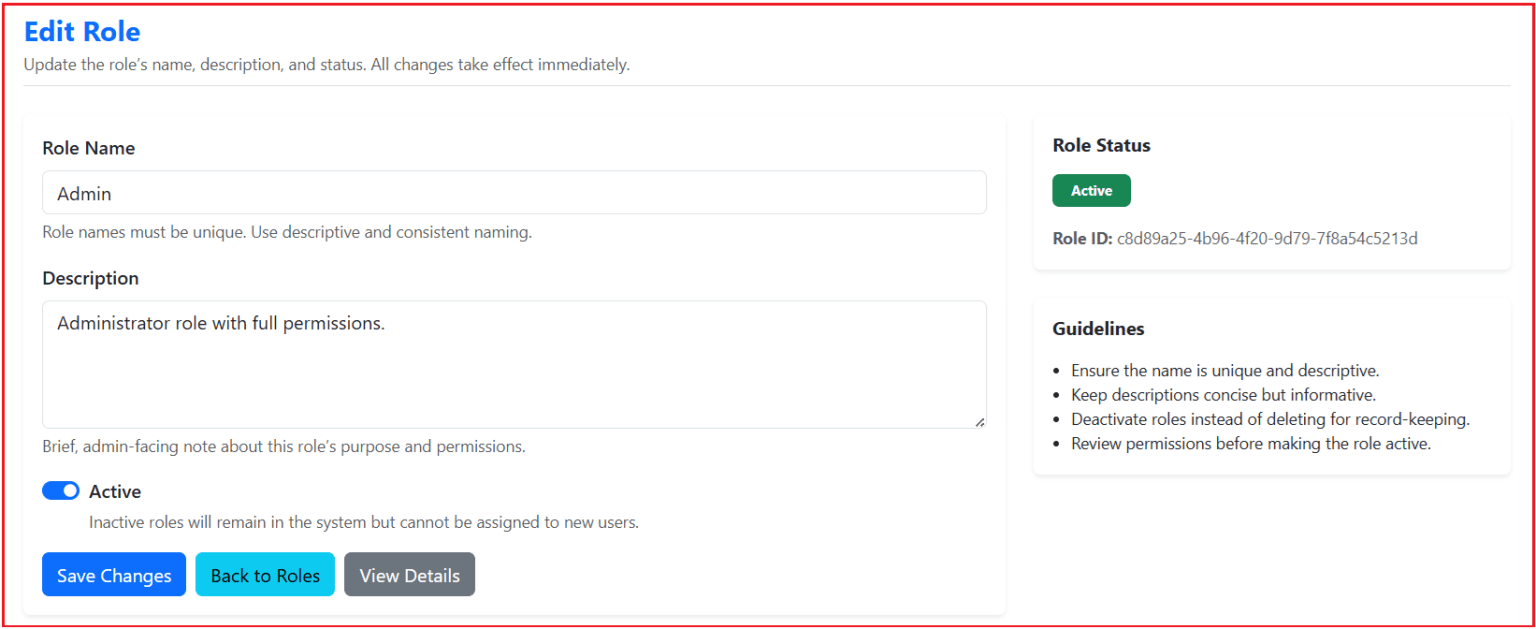Click the inactive roles help text

364,522
